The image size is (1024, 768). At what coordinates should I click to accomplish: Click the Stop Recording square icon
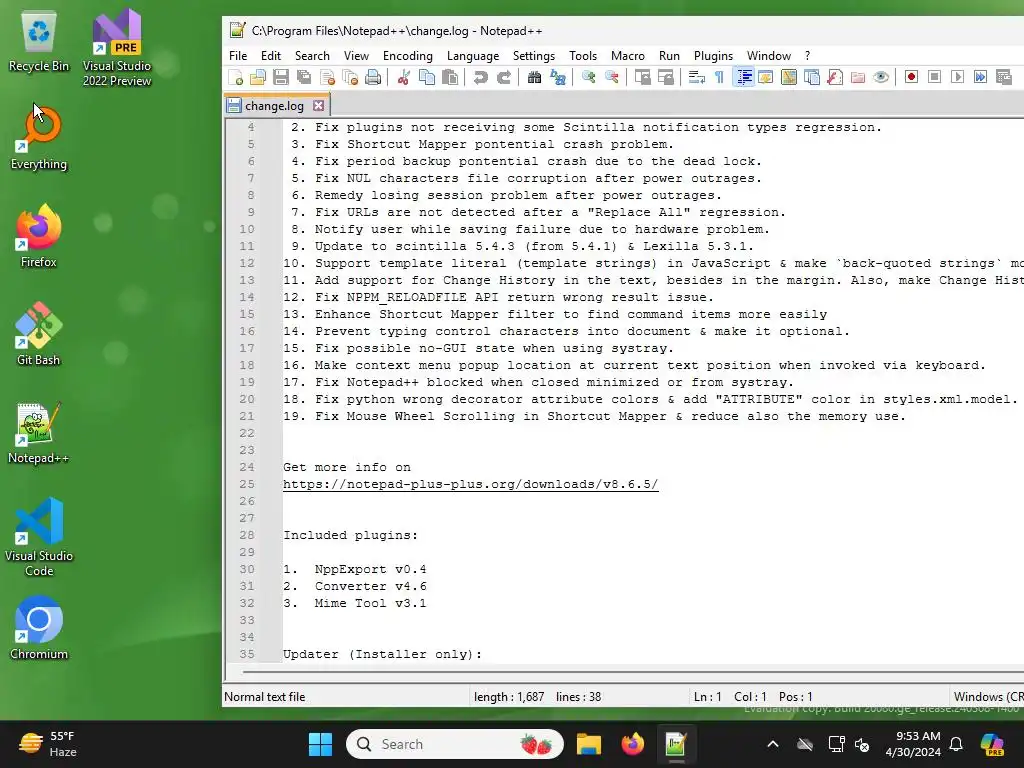pos(935,78)
